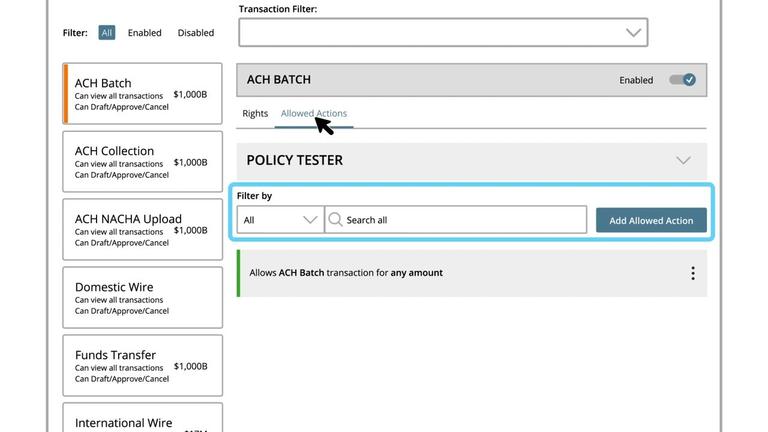Open the Transaction Filter dropdown

coord(443,32)
